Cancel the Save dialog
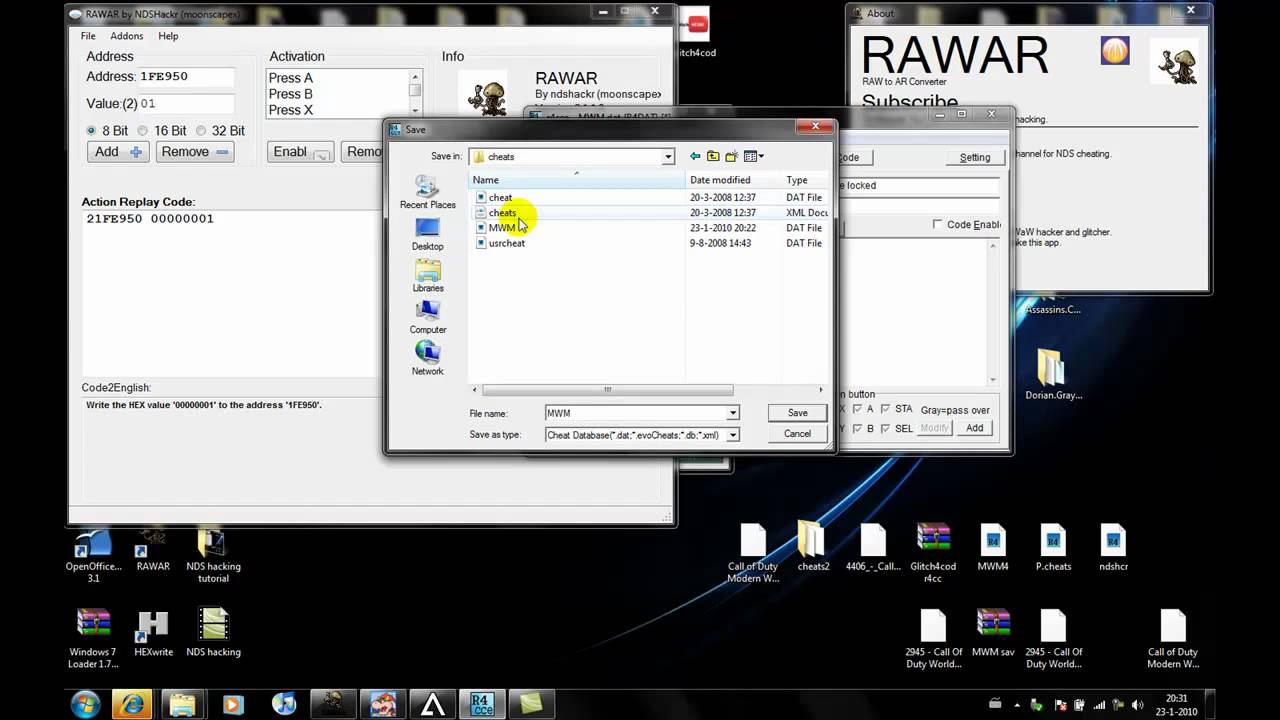Image resolution: width=1280 pixels, height=720 pixels. coord(797,434)
